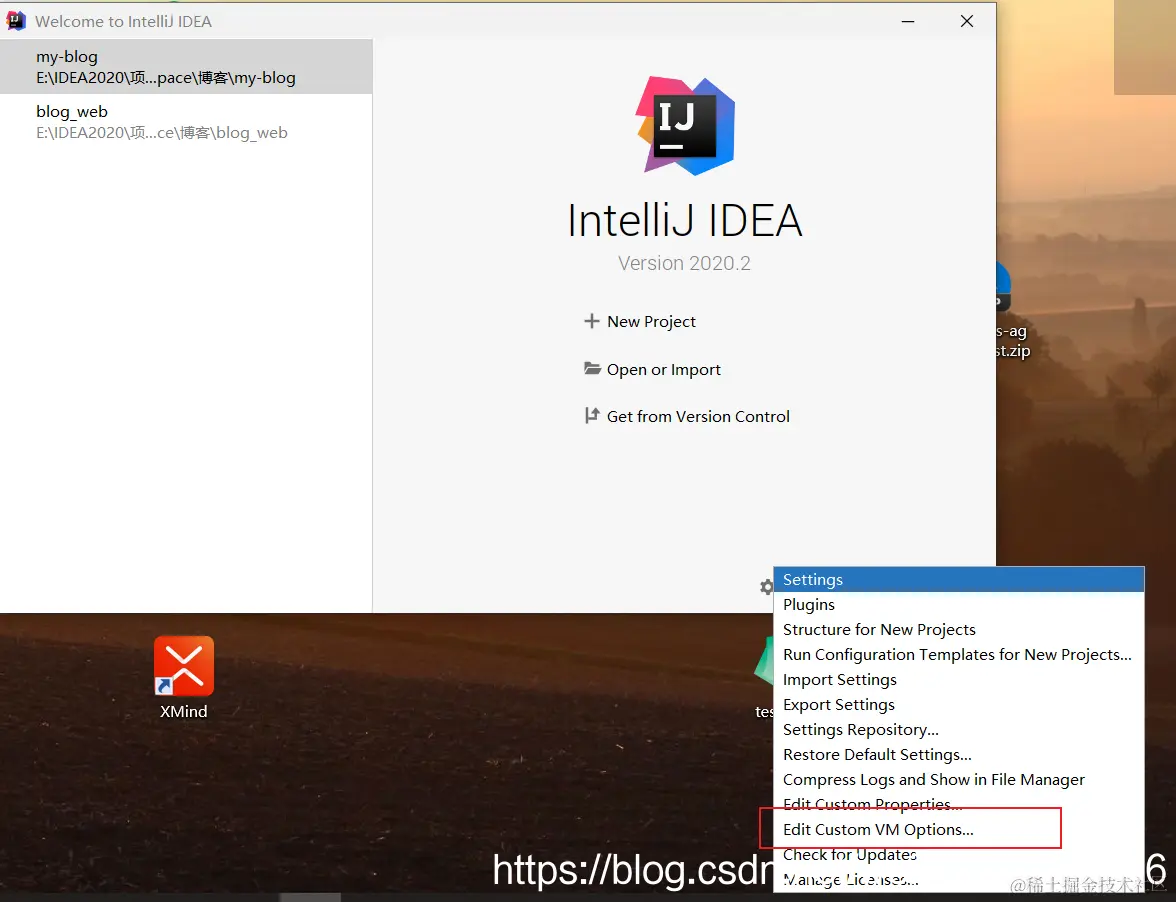Select Edit Custom Properties entry
Image resolution: width=1176 pixels, height=902 pixels.
958,804
